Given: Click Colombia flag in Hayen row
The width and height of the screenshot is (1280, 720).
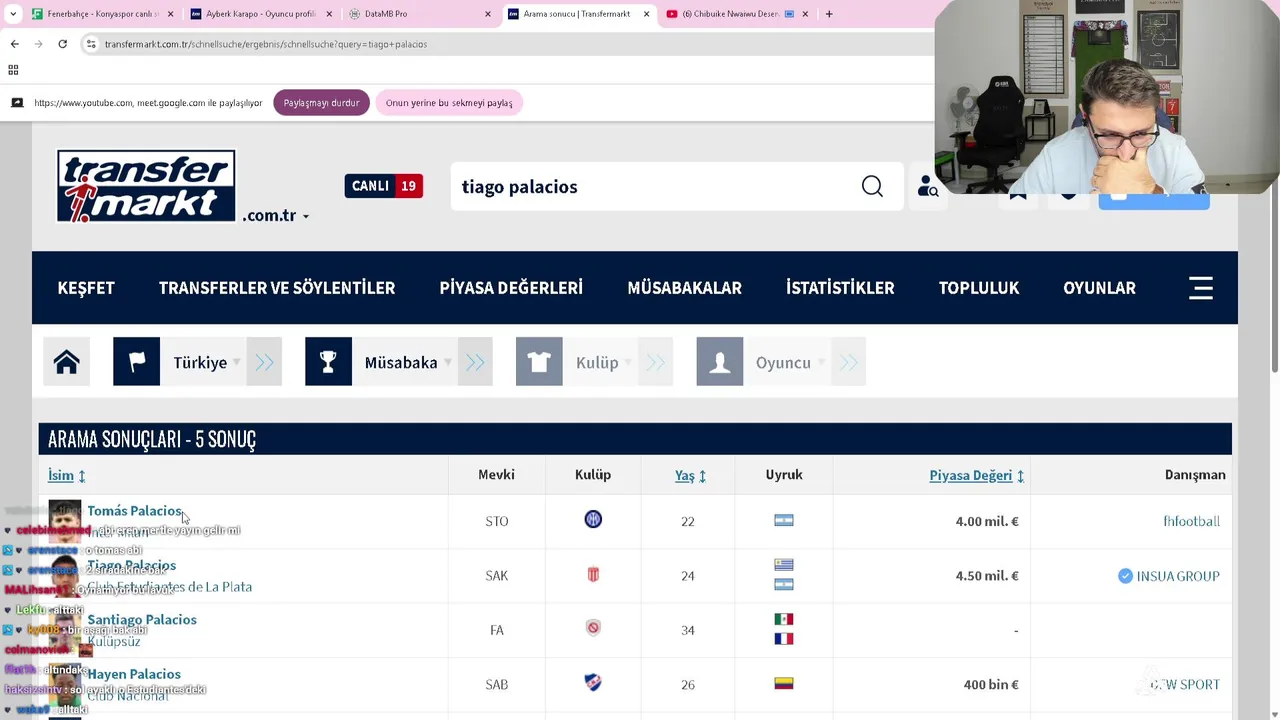Looking at the screenshot, I should (784, 683).
